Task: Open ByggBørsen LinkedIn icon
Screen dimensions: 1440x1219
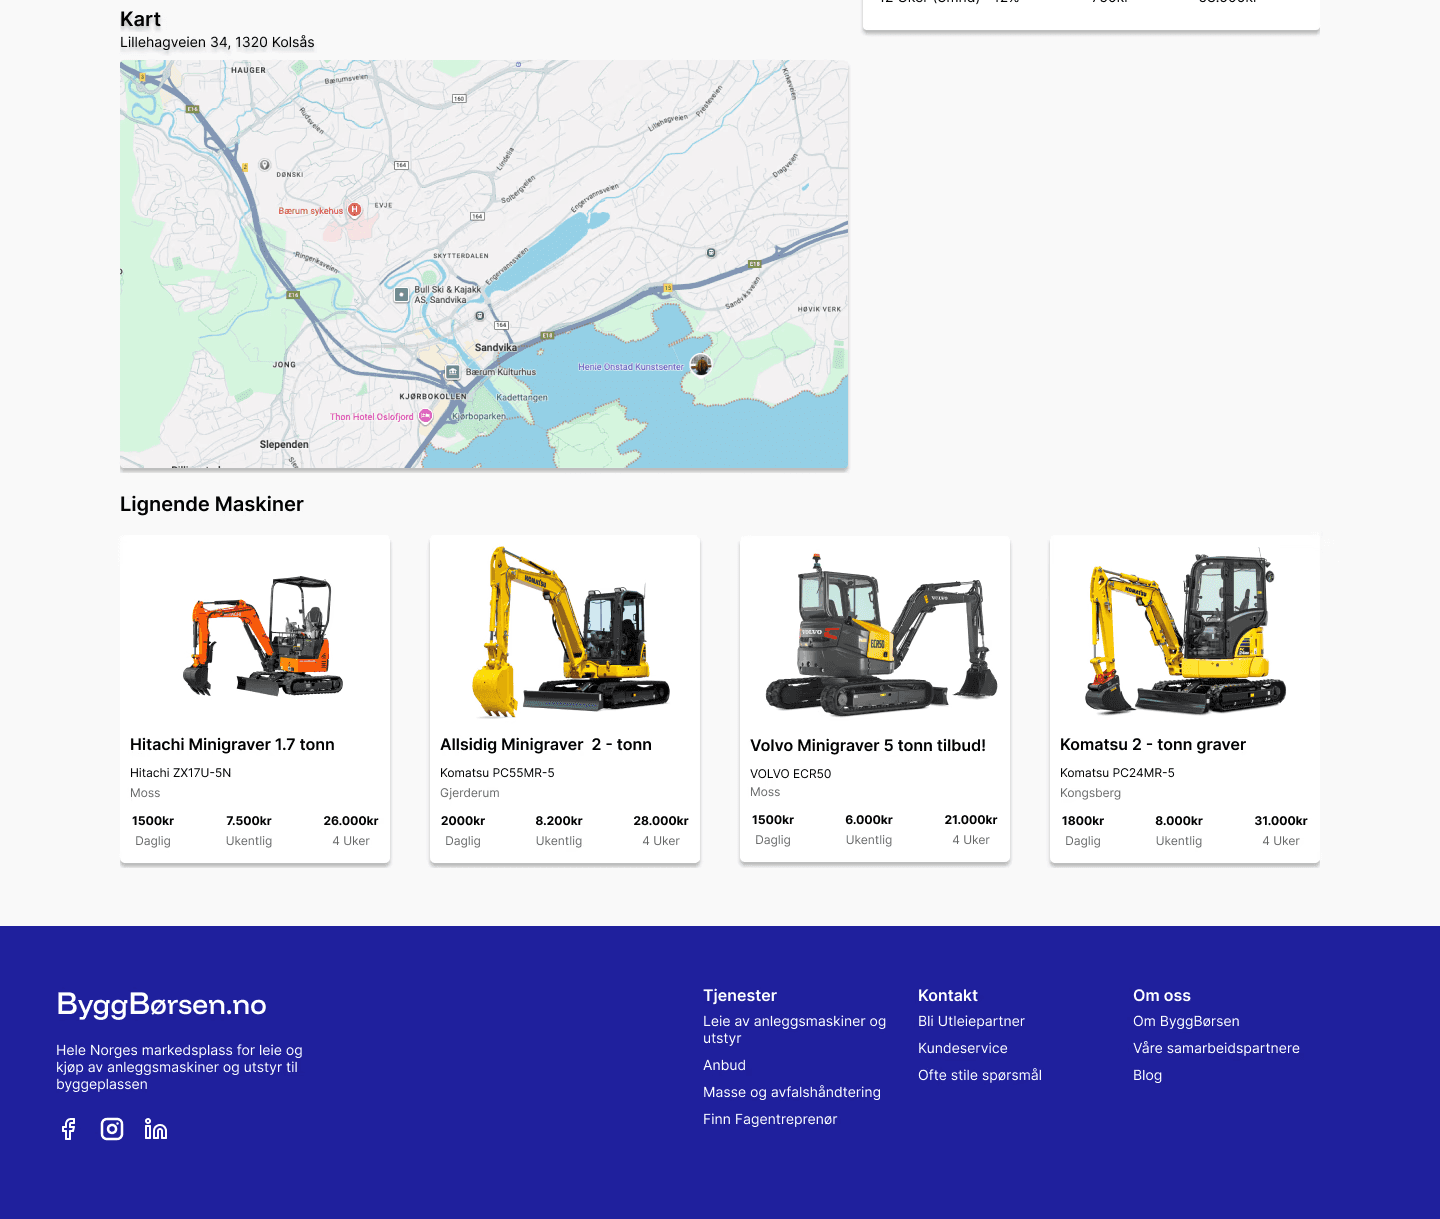Action: [156, 1129]
